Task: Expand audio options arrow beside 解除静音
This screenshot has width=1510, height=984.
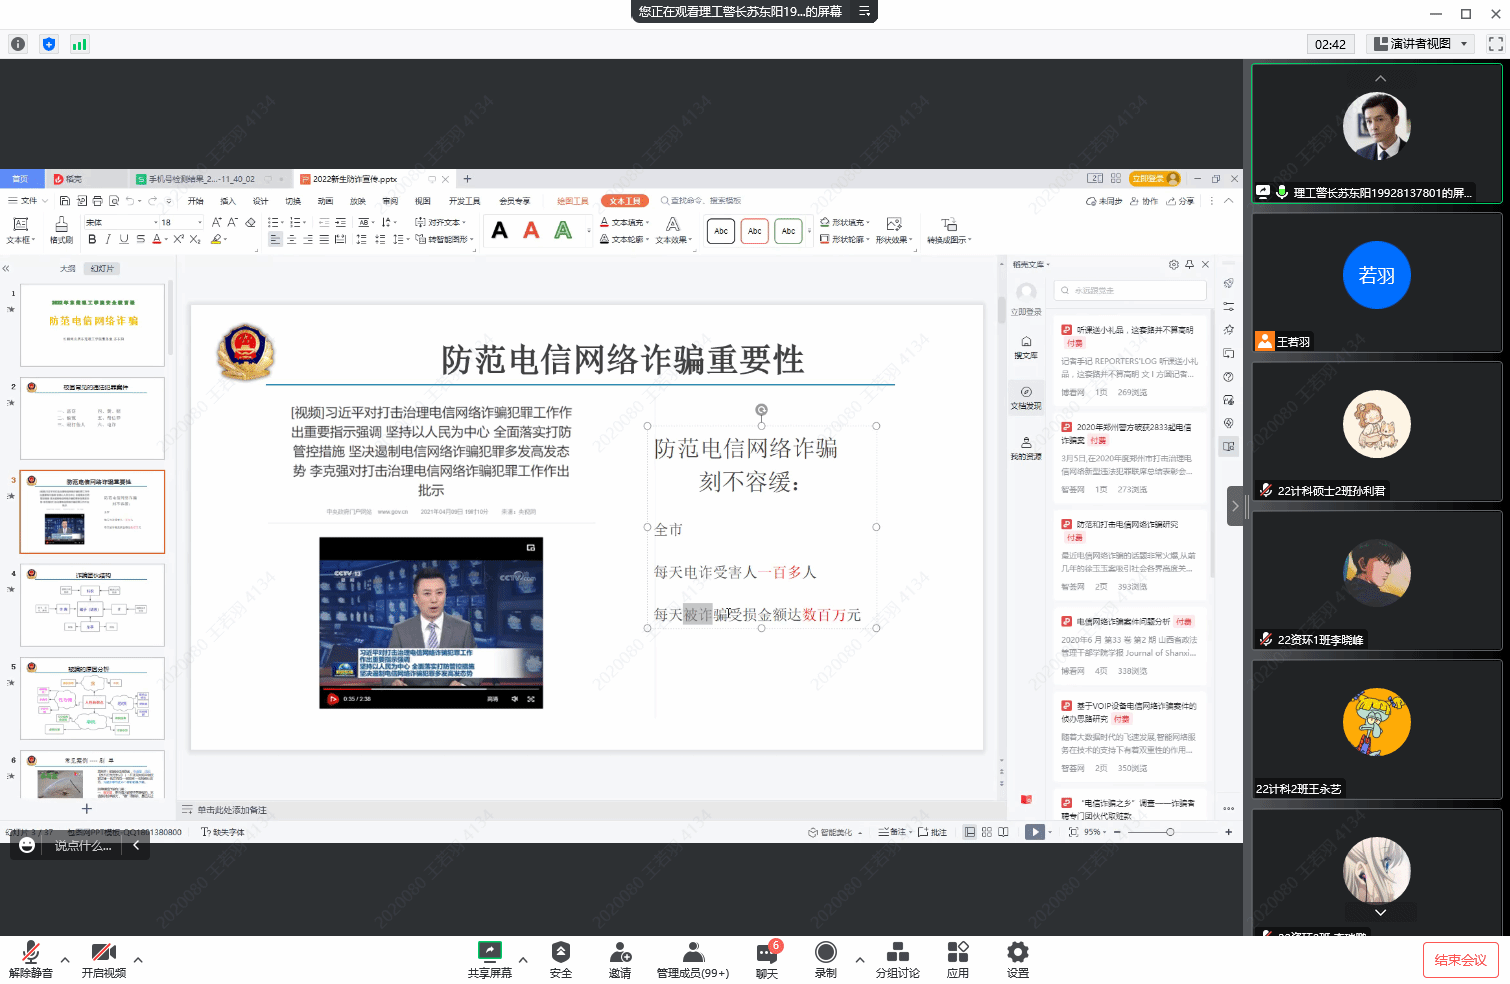Action: coord(65,960)
